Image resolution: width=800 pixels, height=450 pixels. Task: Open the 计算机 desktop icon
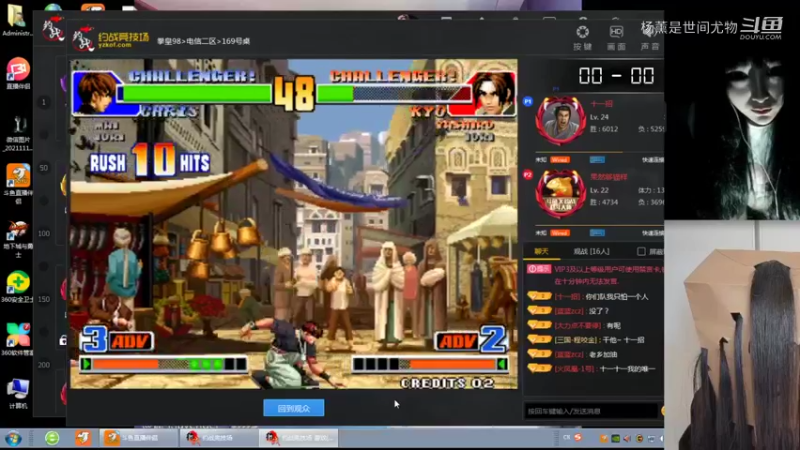tap(18, 394)
